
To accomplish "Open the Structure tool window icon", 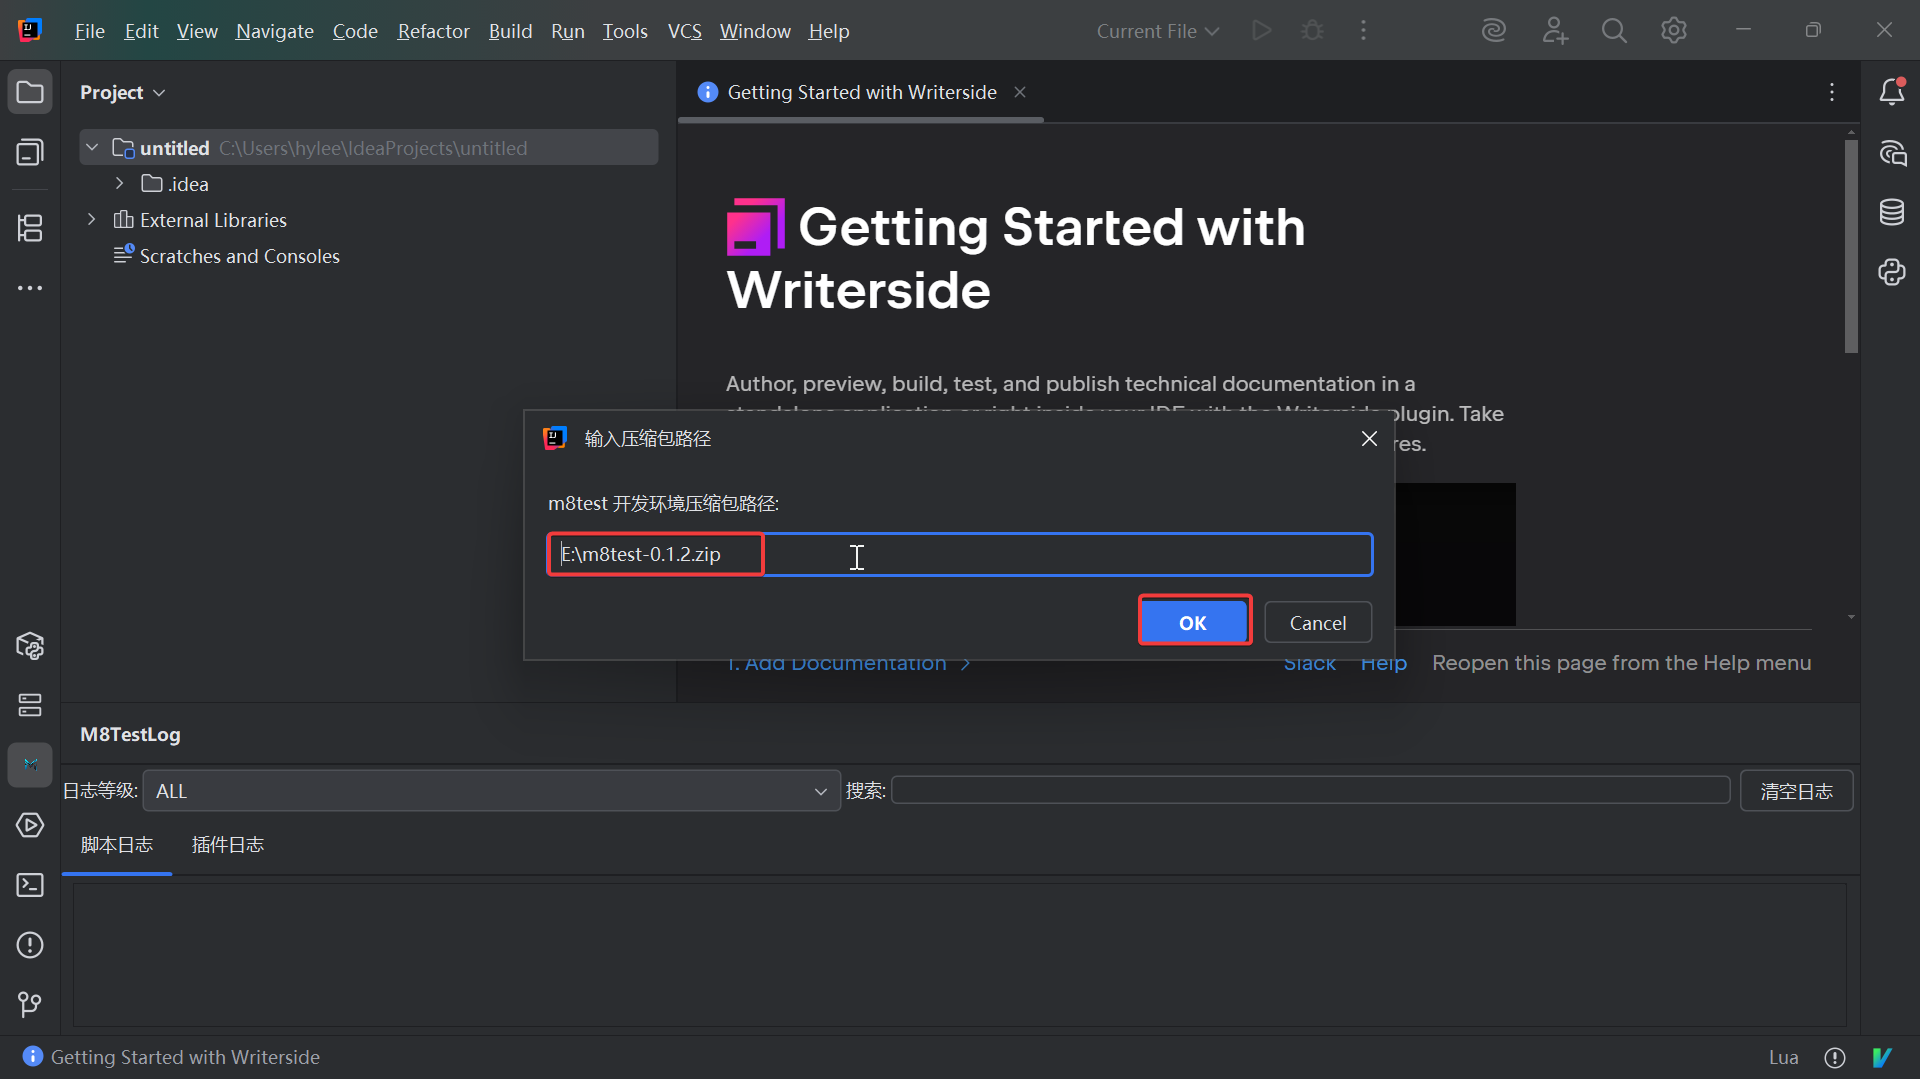I will pos(30,228).
